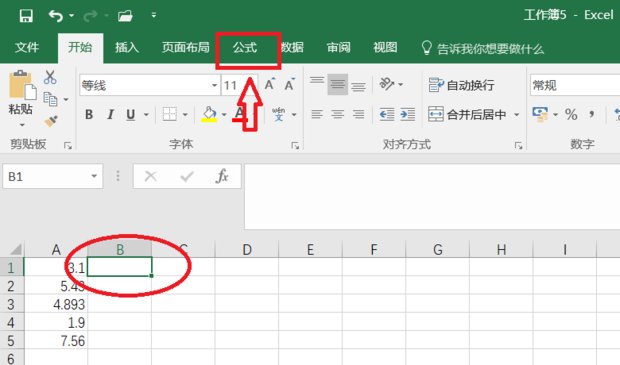
Task: Click the Copy icon
Action: tap(51, 99)
